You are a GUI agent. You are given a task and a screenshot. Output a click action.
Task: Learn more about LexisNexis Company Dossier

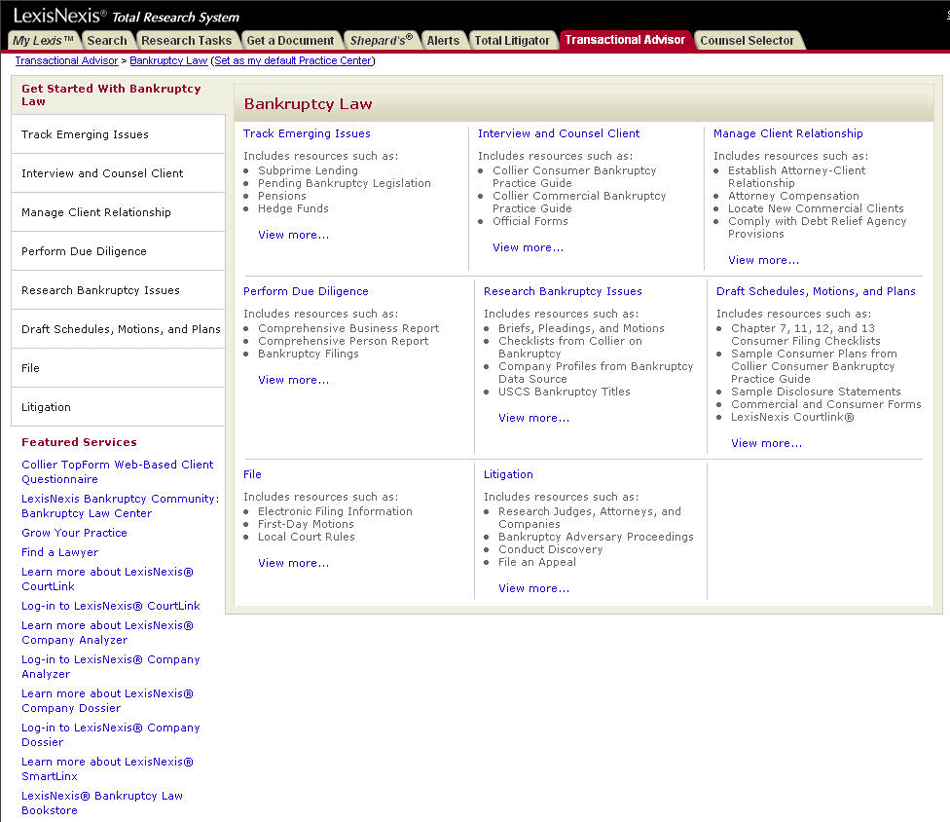[x=107, y=701]
